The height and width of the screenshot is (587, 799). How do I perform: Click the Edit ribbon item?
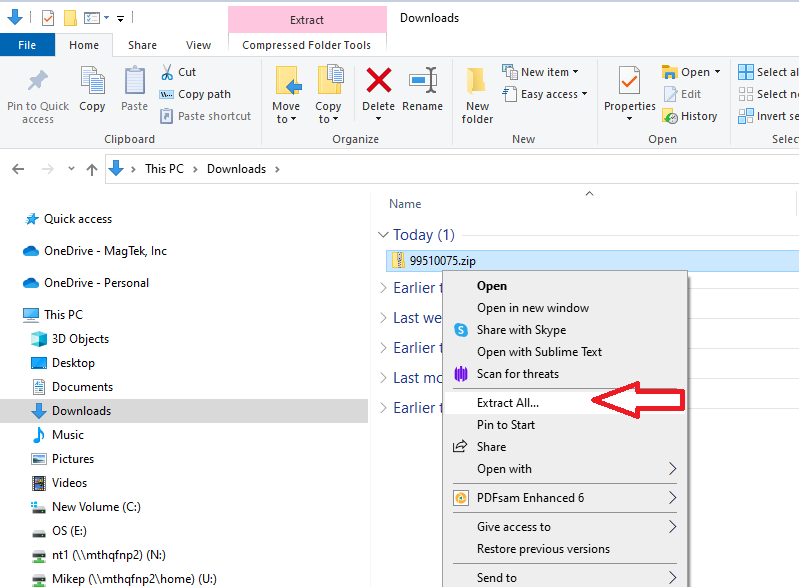682,94
